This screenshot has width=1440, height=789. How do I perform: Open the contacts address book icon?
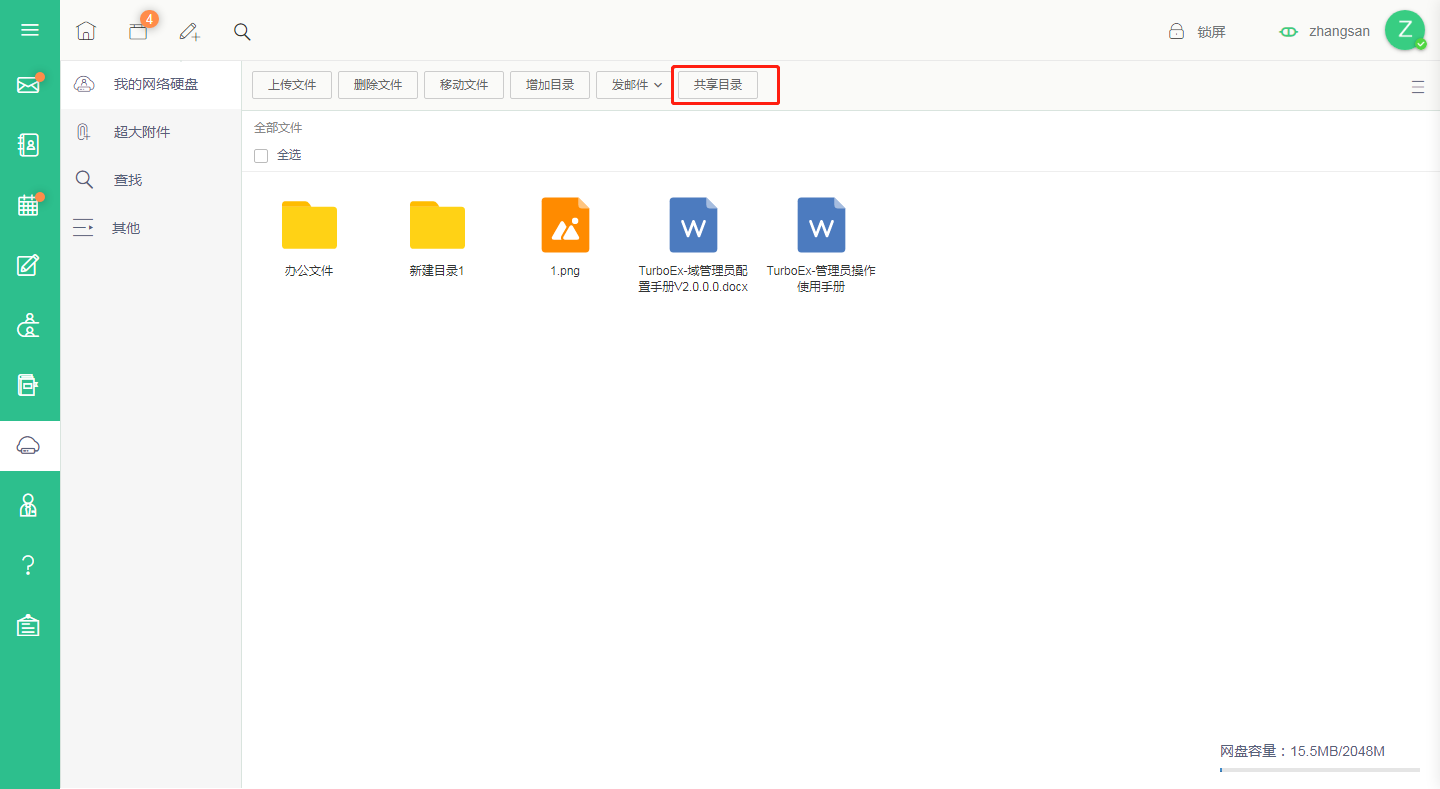tap(29, 145)
